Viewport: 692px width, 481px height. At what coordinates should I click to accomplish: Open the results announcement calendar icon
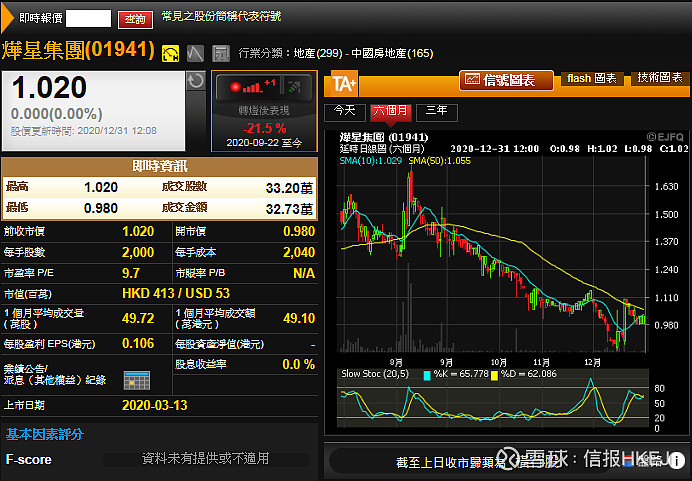click(137, 380)
